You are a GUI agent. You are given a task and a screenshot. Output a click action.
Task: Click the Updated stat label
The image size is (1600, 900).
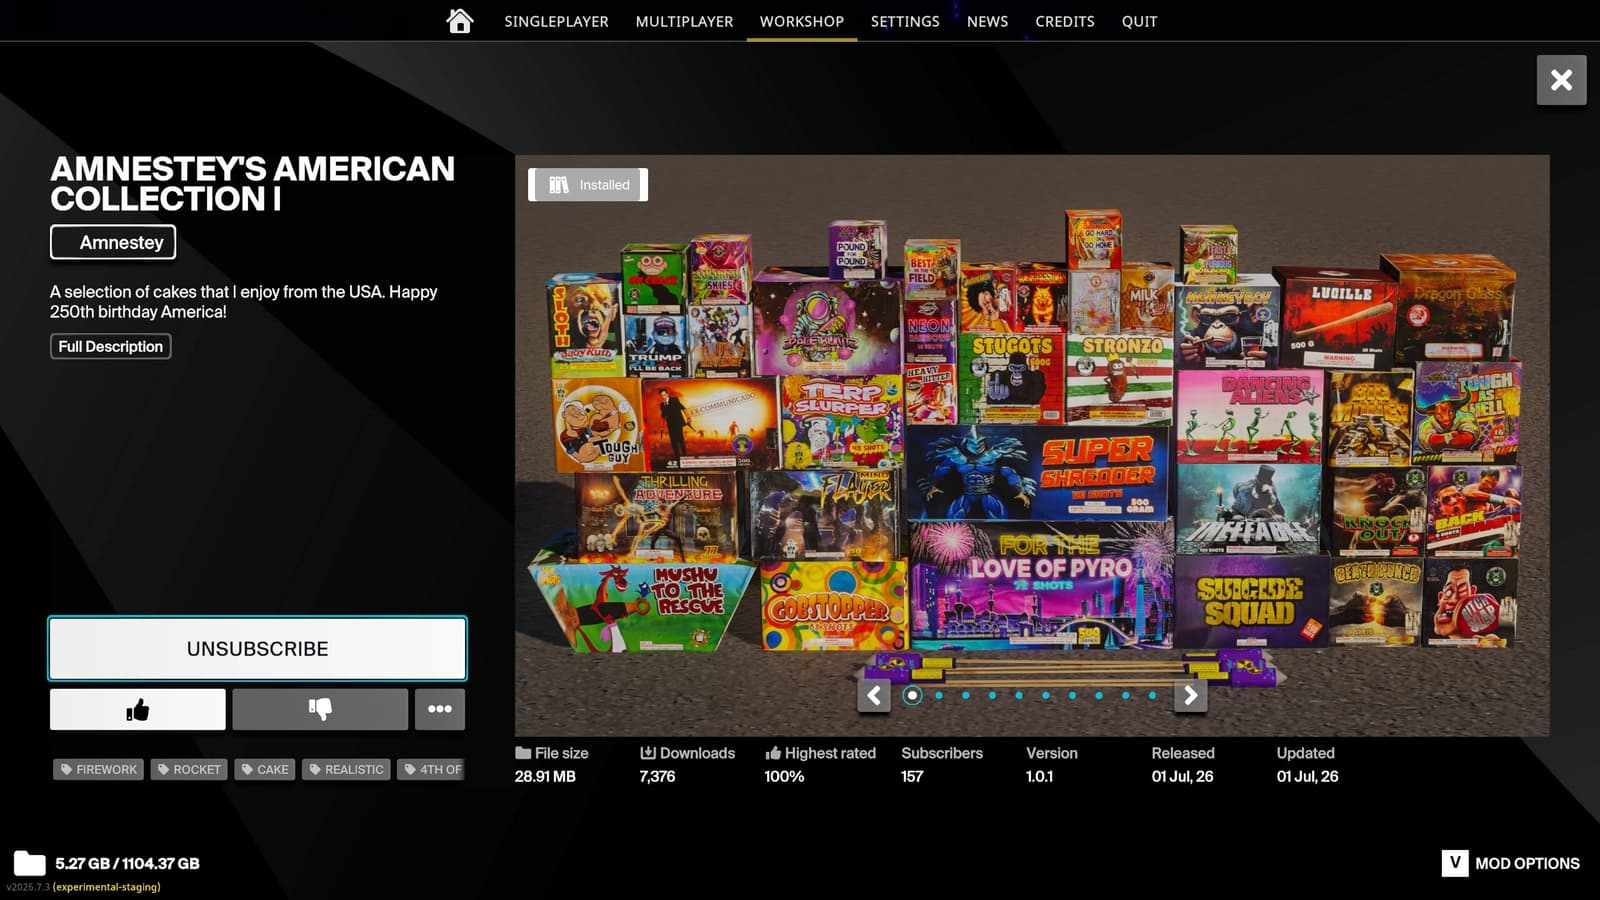1305,753
